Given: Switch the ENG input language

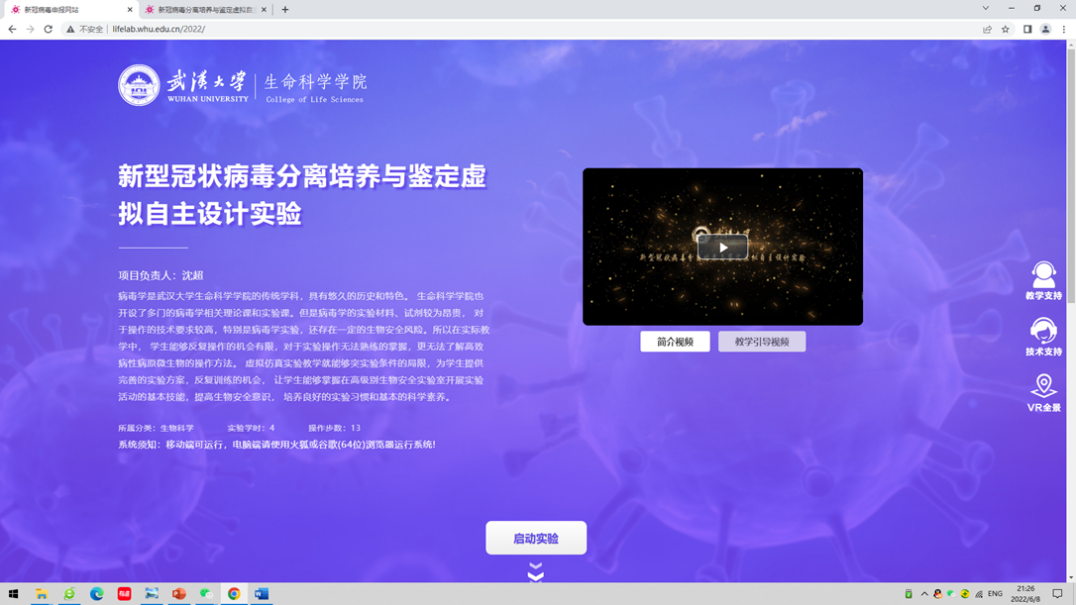Looking at the screenshot, I should coord(995,593).
